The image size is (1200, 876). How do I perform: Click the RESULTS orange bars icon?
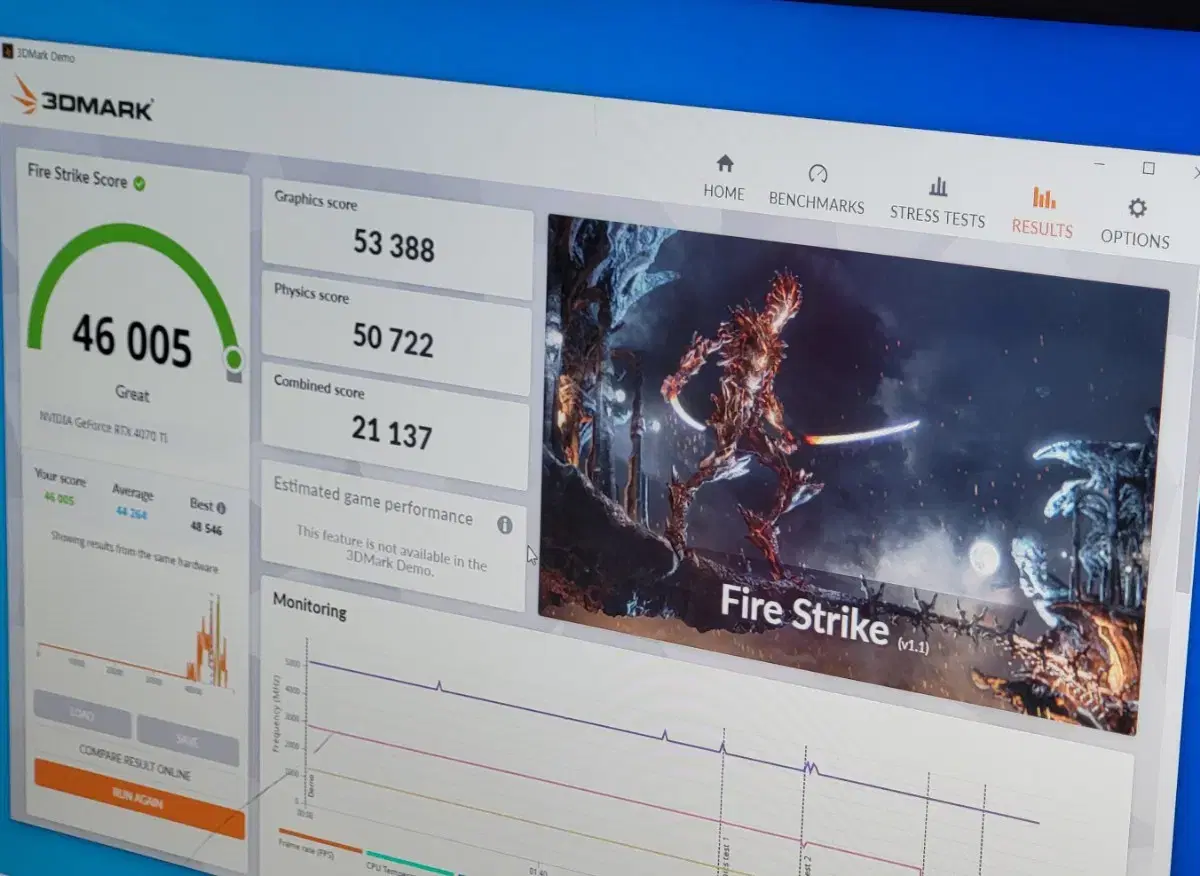tap(1044, 197)
